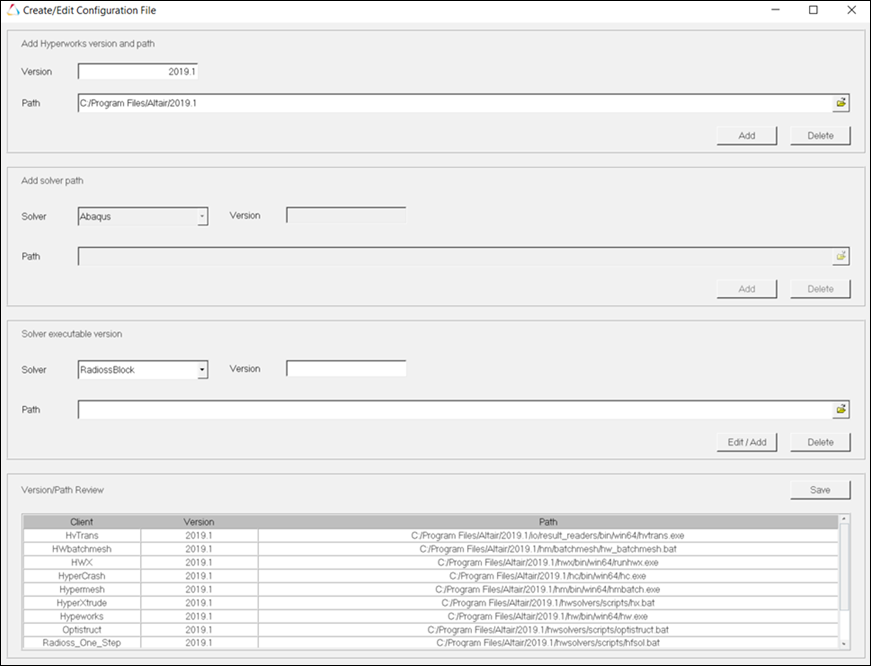Click Delete in the Add solver path section

click(x=820, y=289)
